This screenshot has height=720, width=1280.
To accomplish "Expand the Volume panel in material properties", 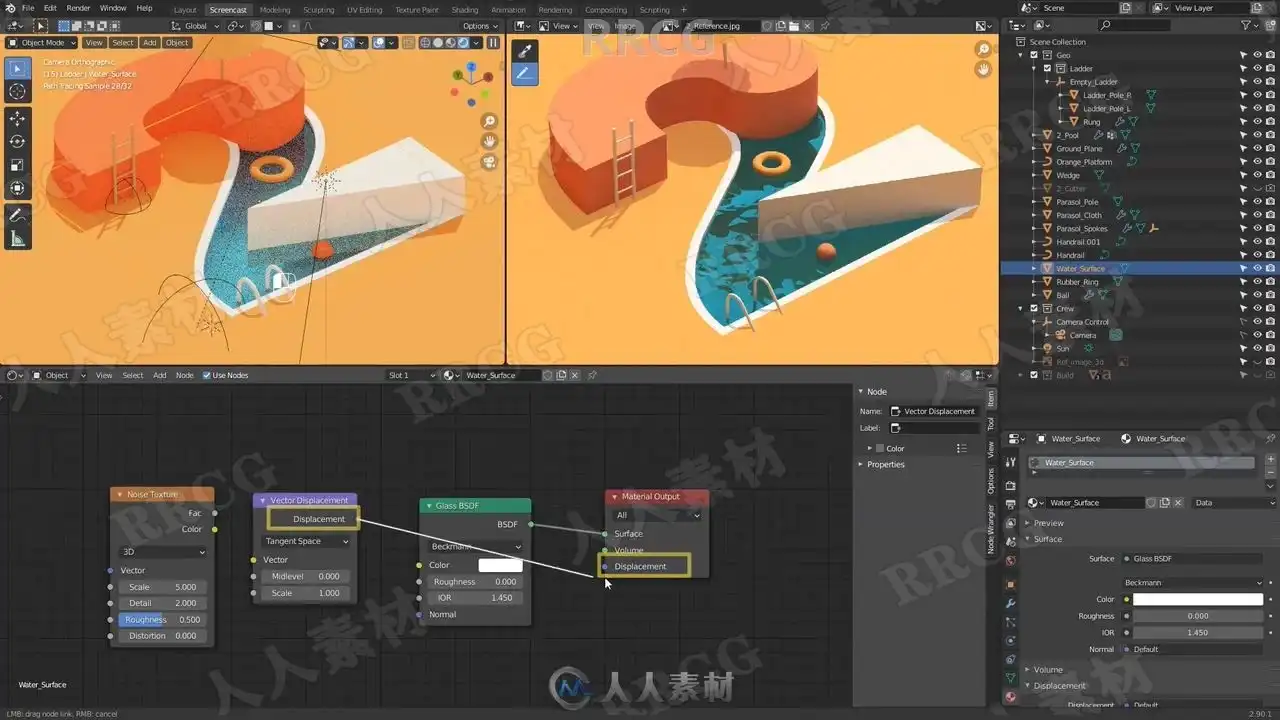I will tap(1048, 670).
